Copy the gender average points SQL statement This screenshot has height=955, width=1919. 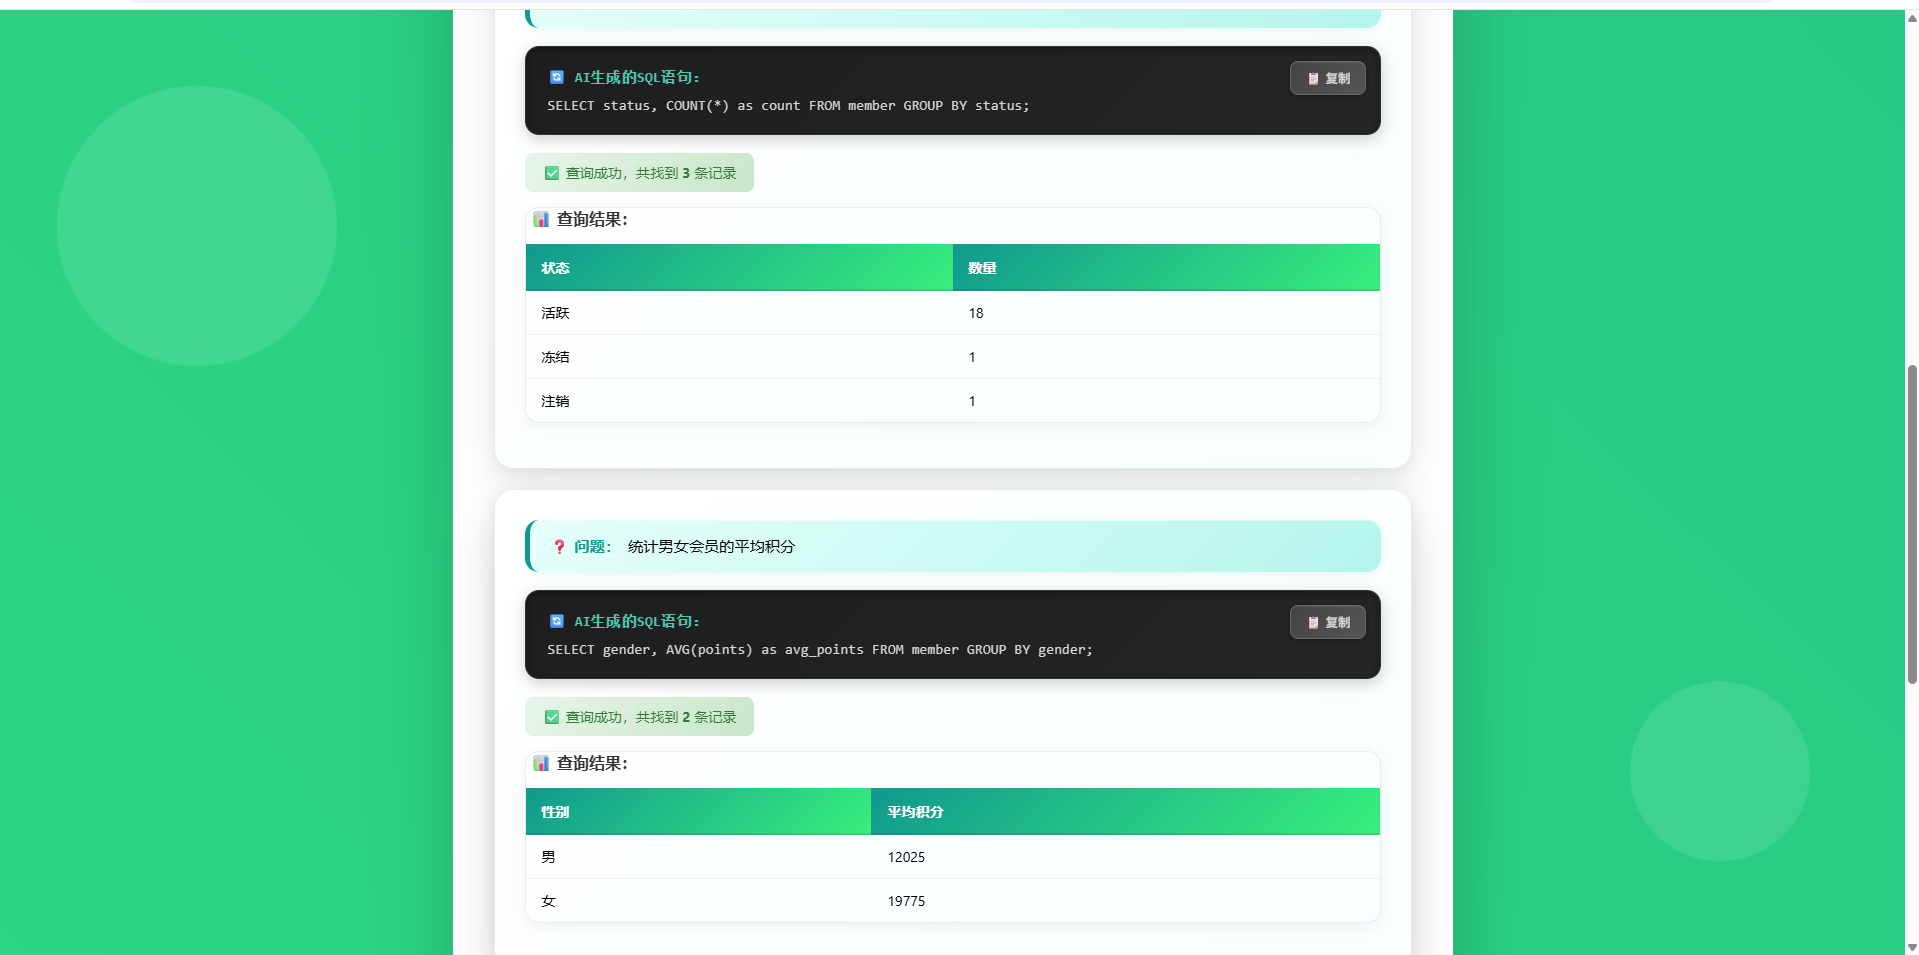(1327, 622)
